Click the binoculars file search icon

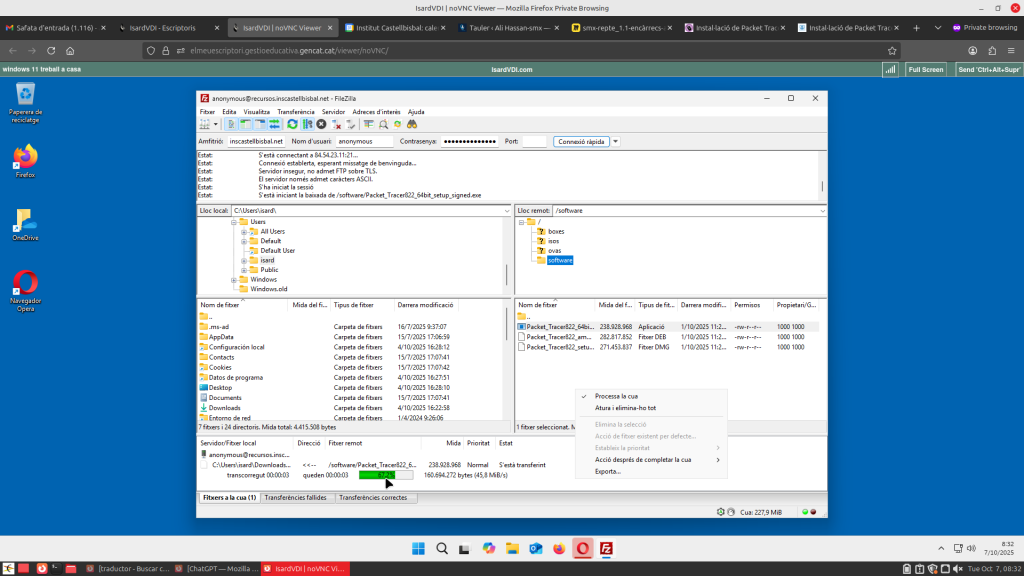coord(411,124)
